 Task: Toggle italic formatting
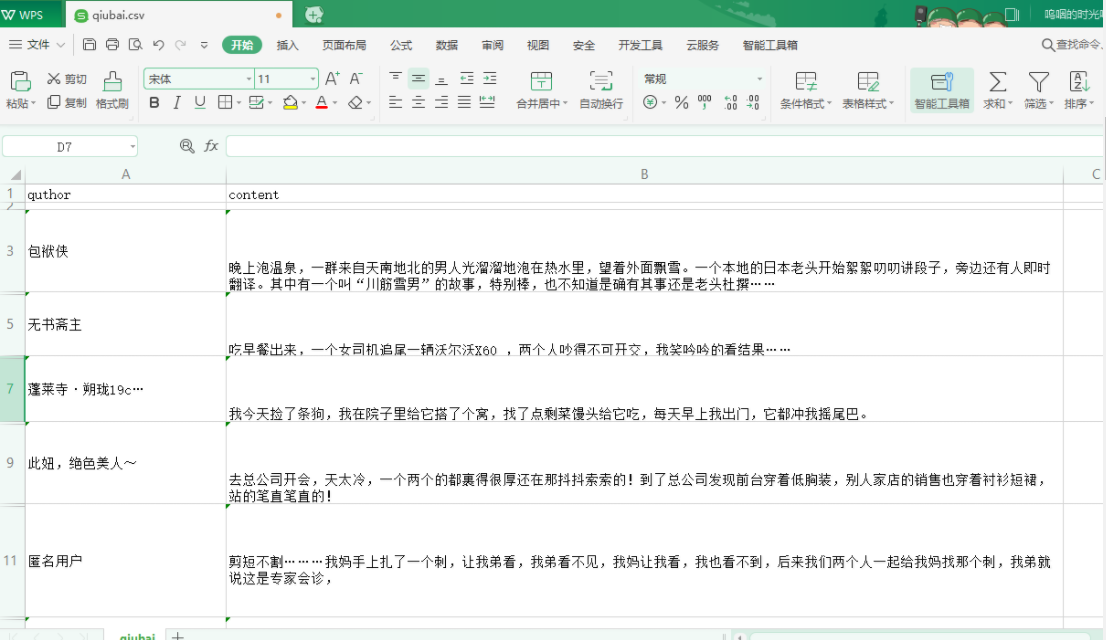177,103
